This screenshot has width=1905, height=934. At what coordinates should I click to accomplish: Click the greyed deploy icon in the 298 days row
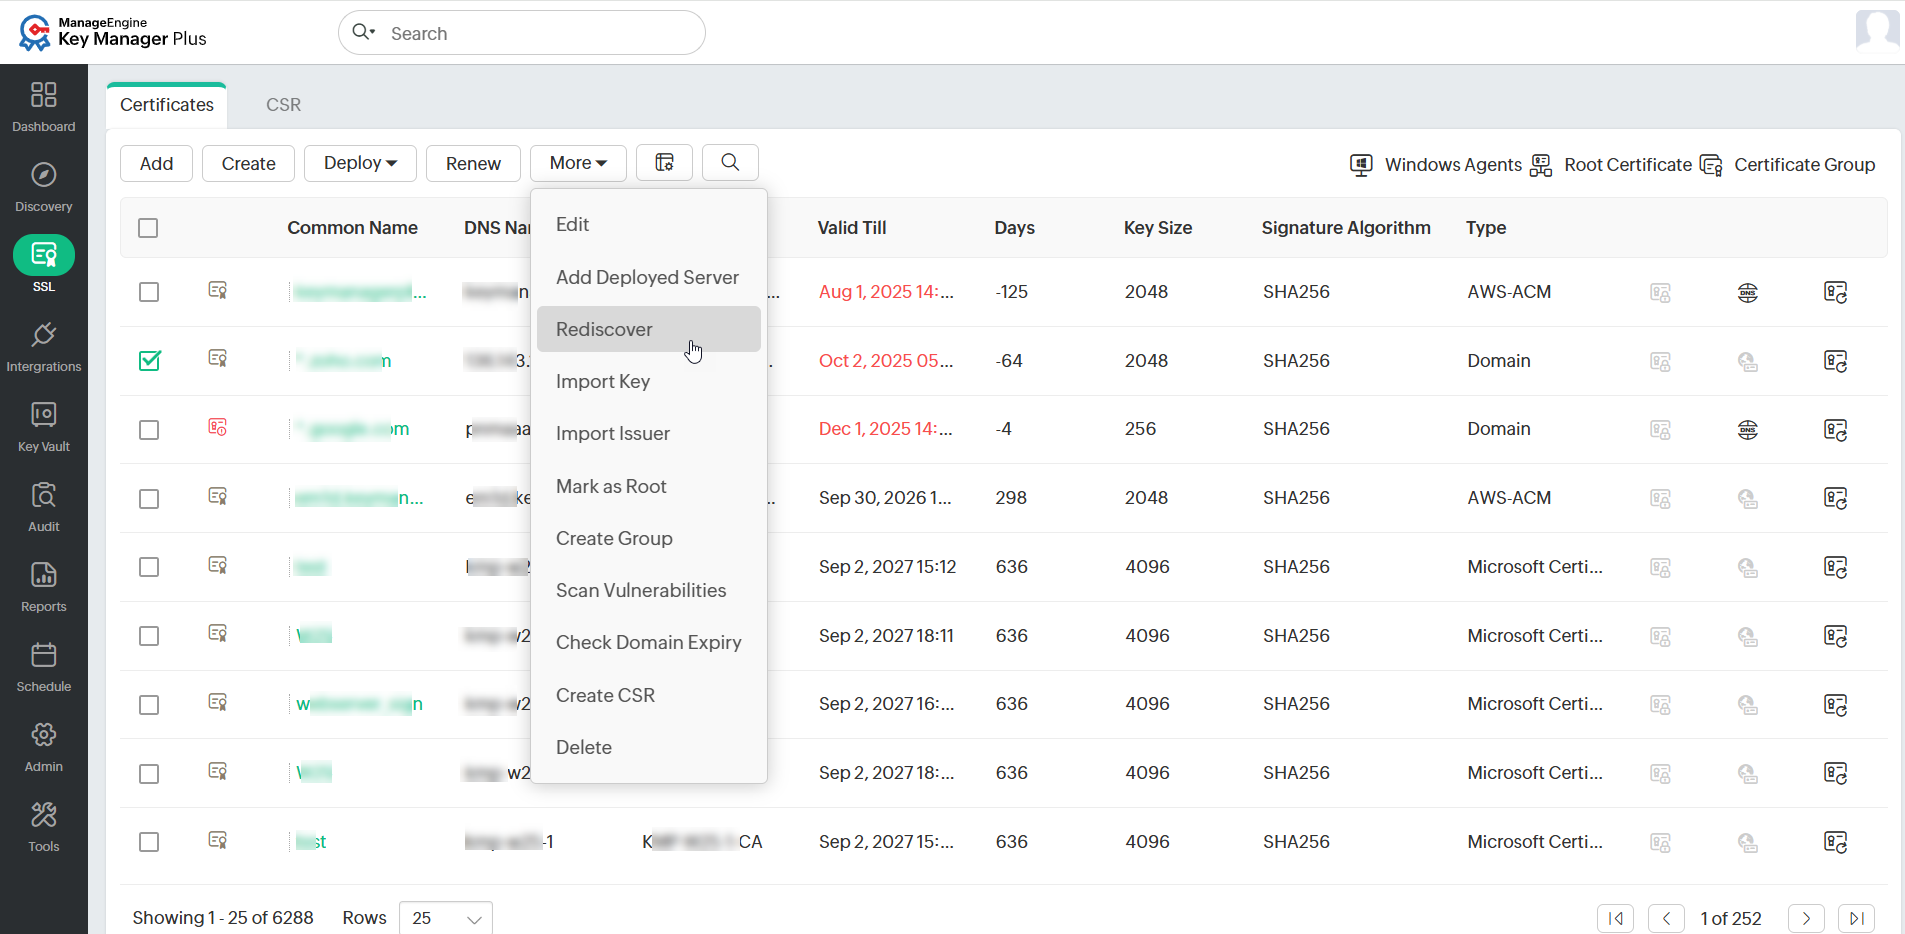point(1660,499)
